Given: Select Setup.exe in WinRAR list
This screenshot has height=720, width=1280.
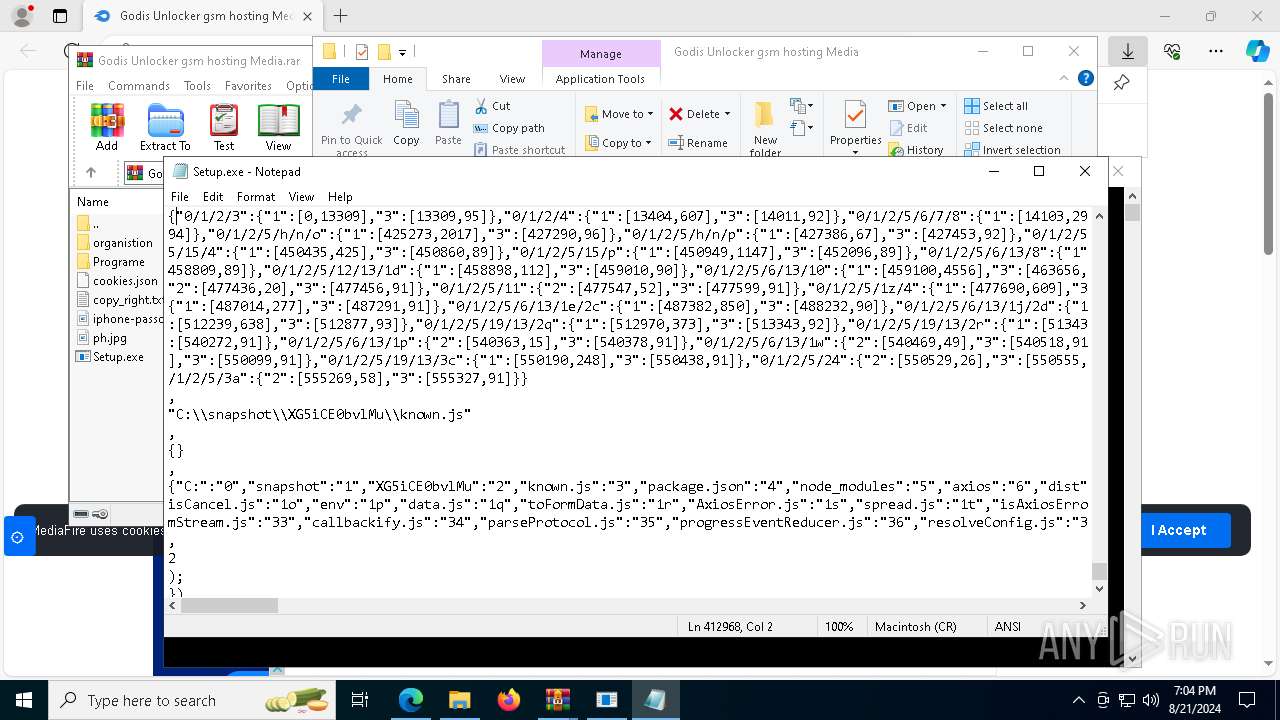Looking at the screenshot, I should pos(109,357).
